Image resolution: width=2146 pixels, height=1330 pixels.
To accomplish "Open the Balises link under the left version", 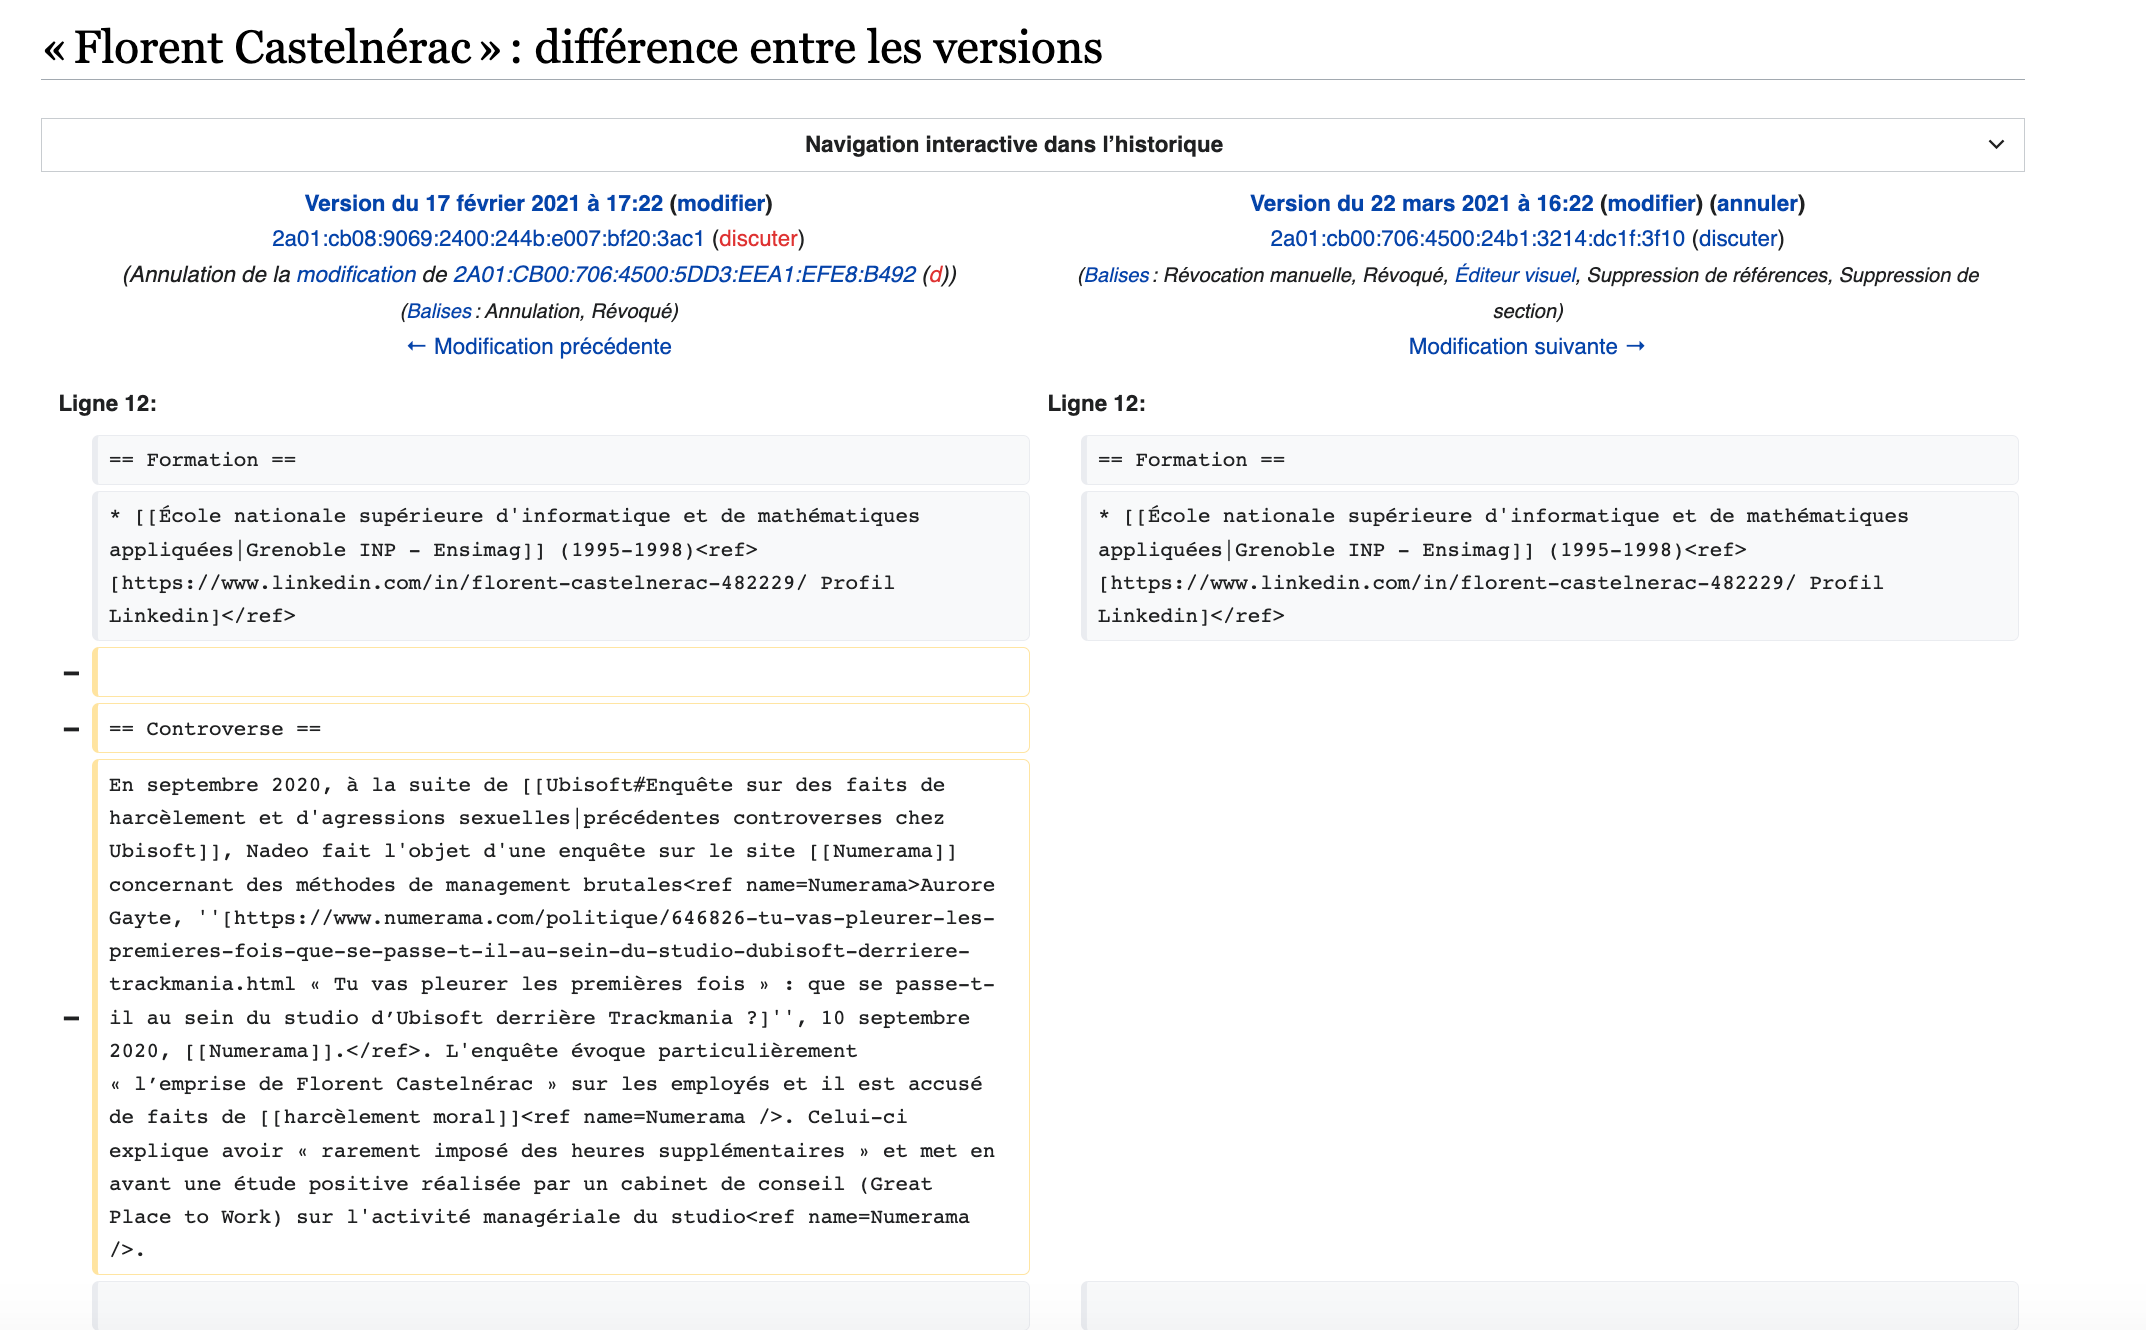I will 439,311.
